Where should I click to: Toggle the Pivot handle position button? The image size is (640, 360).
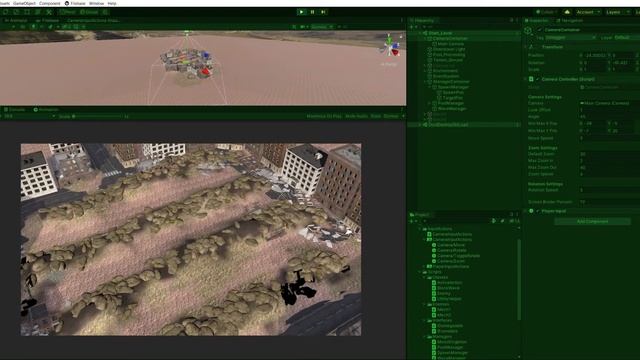pyautogui.click(x=68, y=12)
